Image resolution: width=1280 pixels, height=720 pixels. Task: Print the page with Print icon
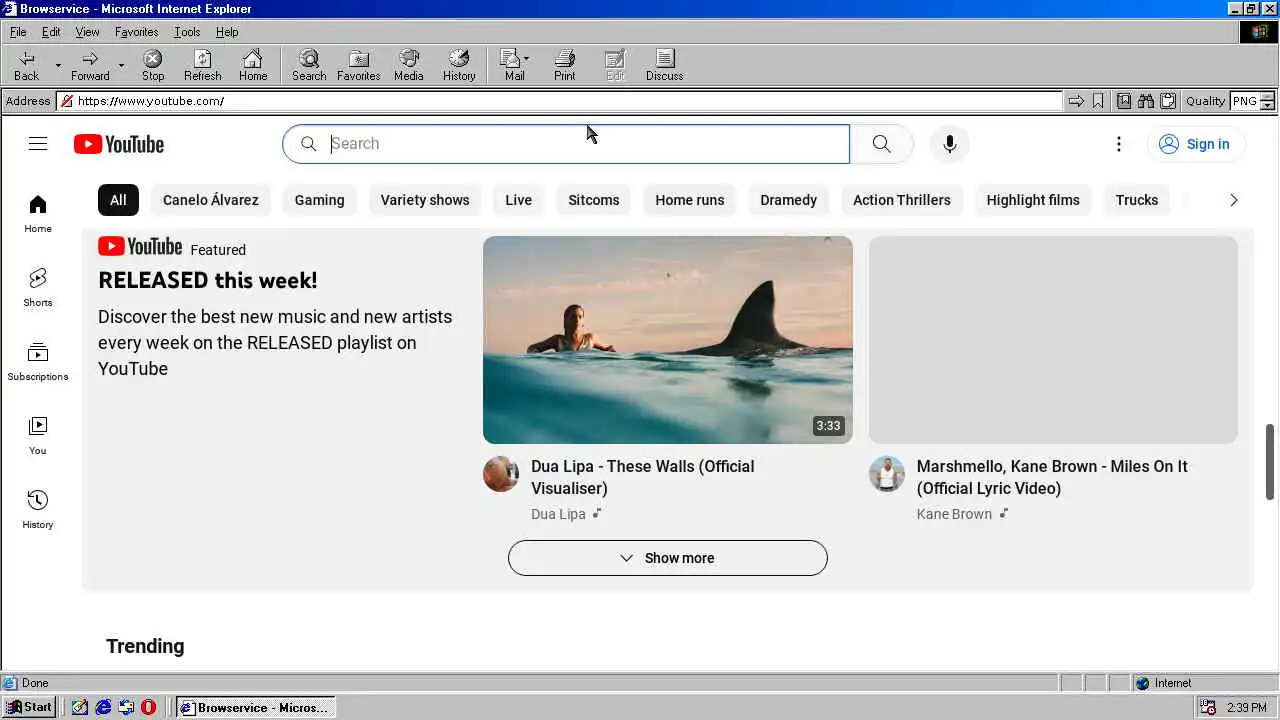click(x=565, y=66)
